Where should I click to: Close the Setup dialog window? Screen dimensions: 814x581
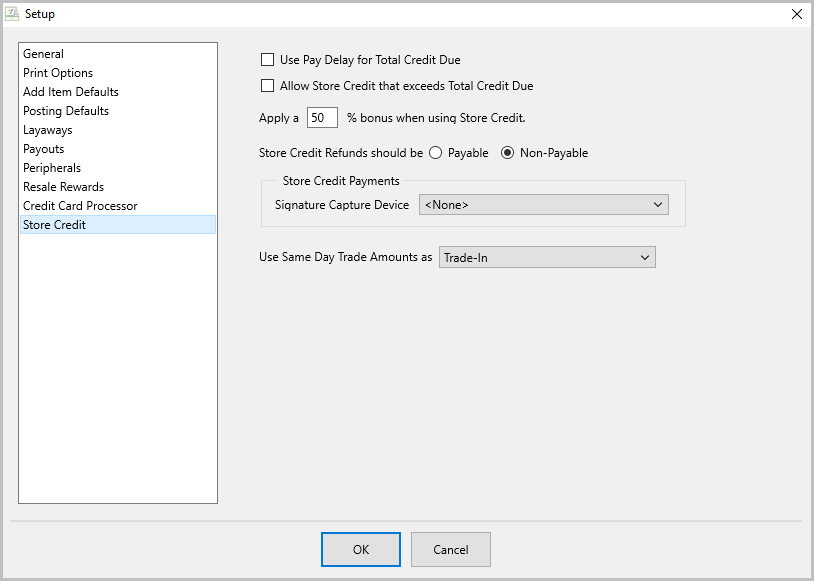[797, 14]
